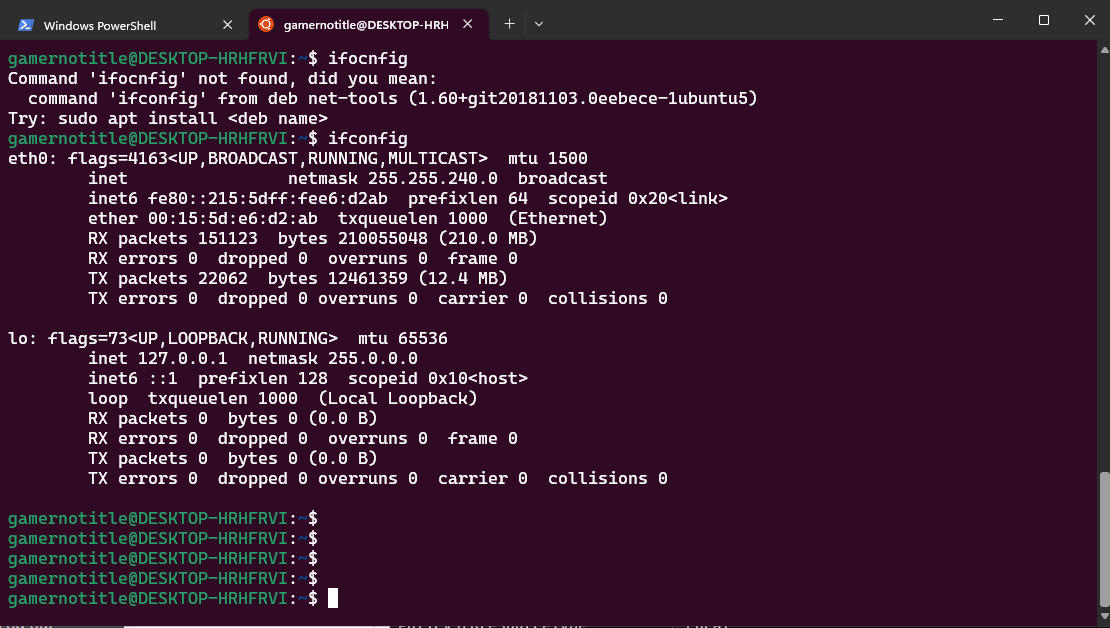
Task: Click the Ubuntu logo icon in active tab
Action: tap(266, 24)
